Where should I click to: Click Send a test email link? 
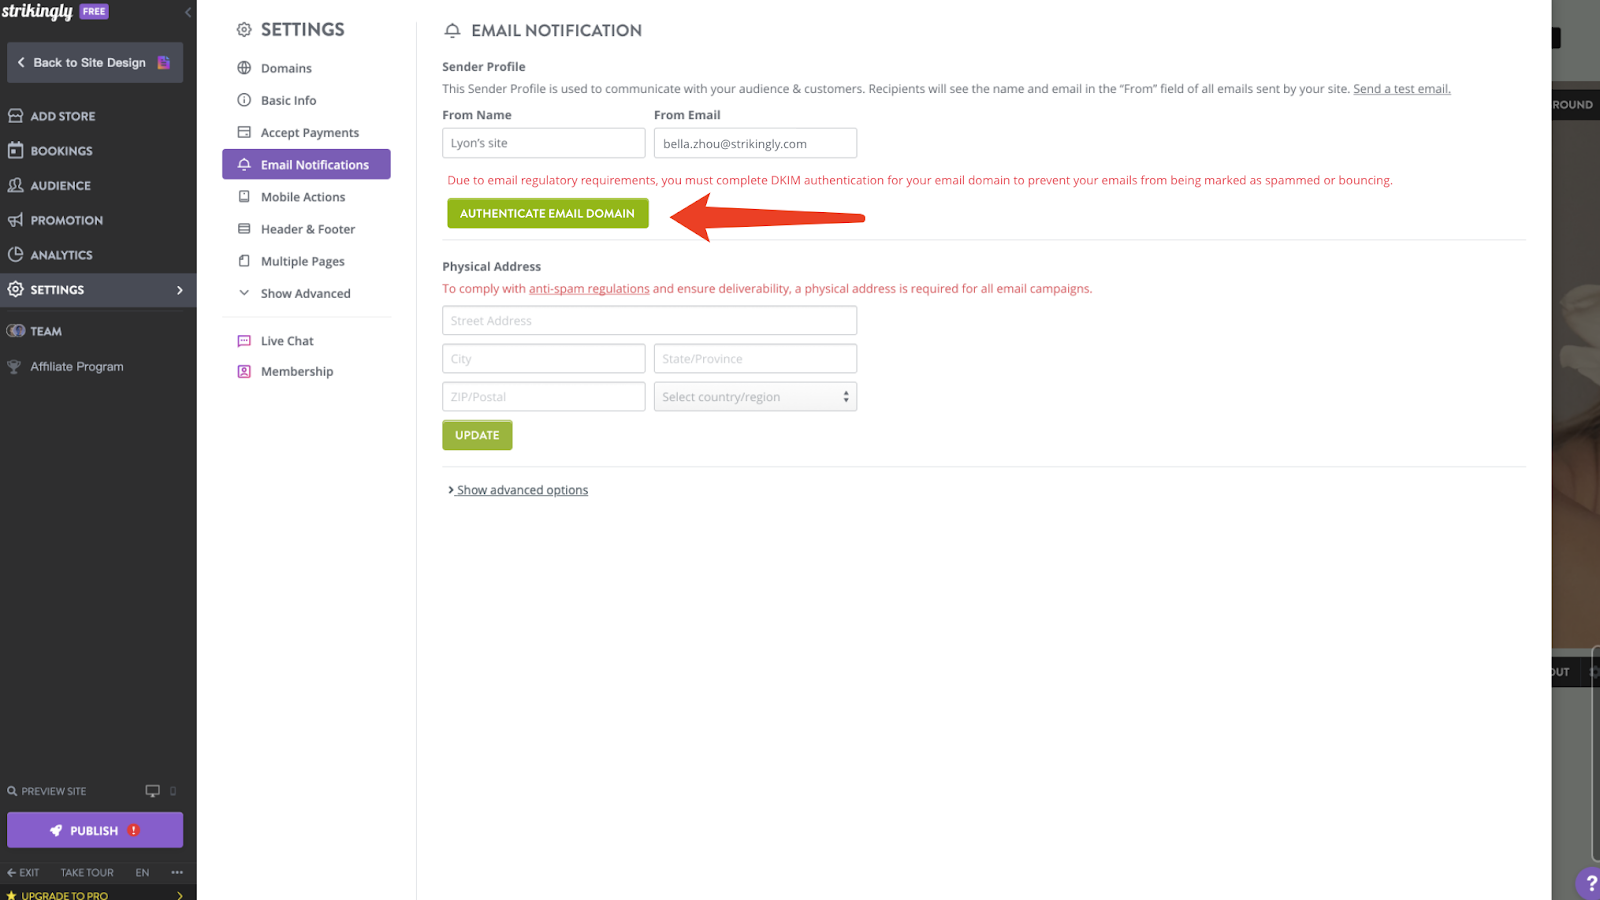(1401, 89)
